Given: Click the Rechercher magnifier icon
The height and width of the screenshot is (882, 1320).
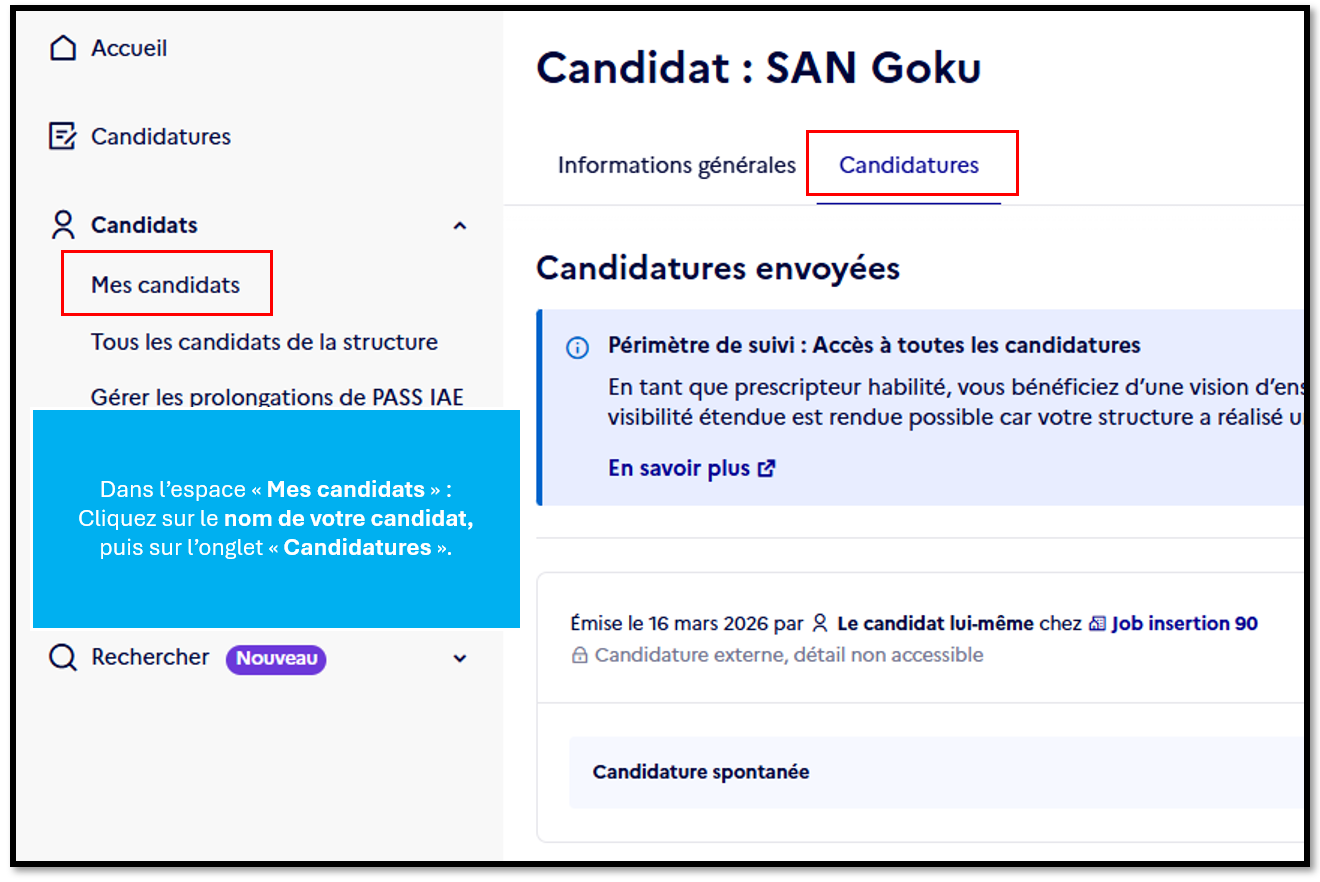Looking at the screenshot, I should pos(62,658).
